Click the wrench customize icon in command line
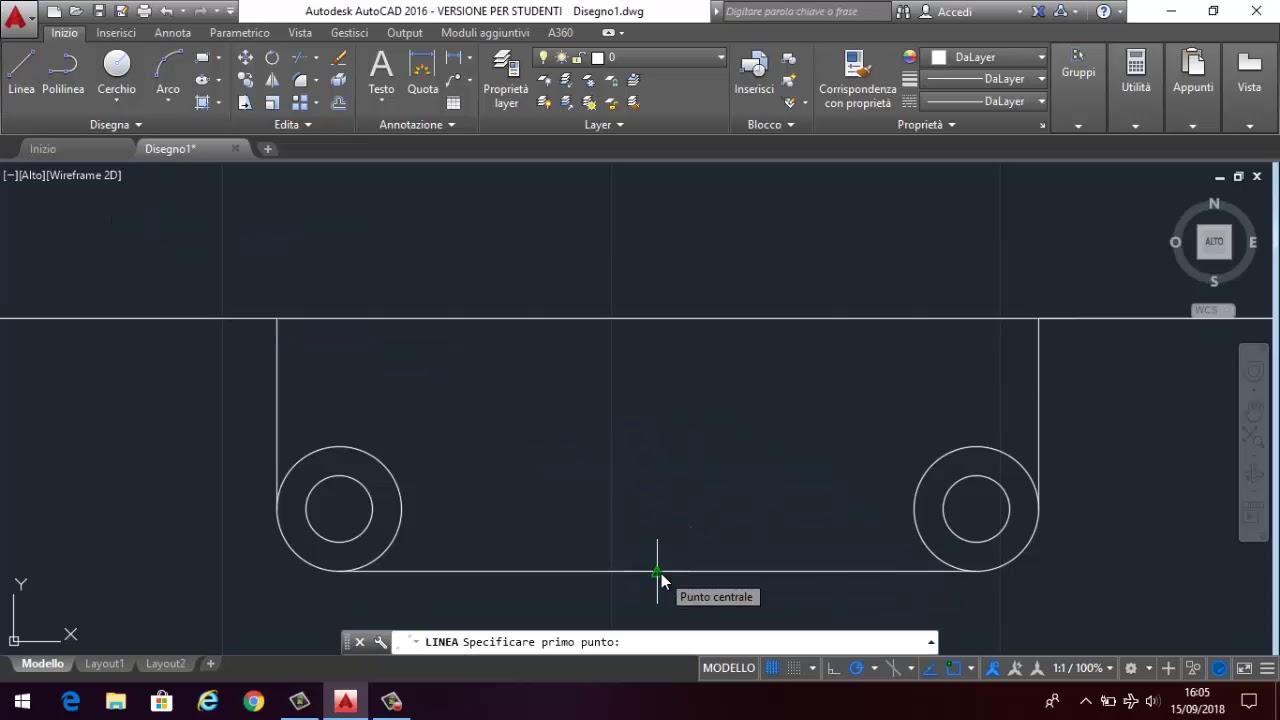This screenshot has height=720, width=1280. point(381,642)
